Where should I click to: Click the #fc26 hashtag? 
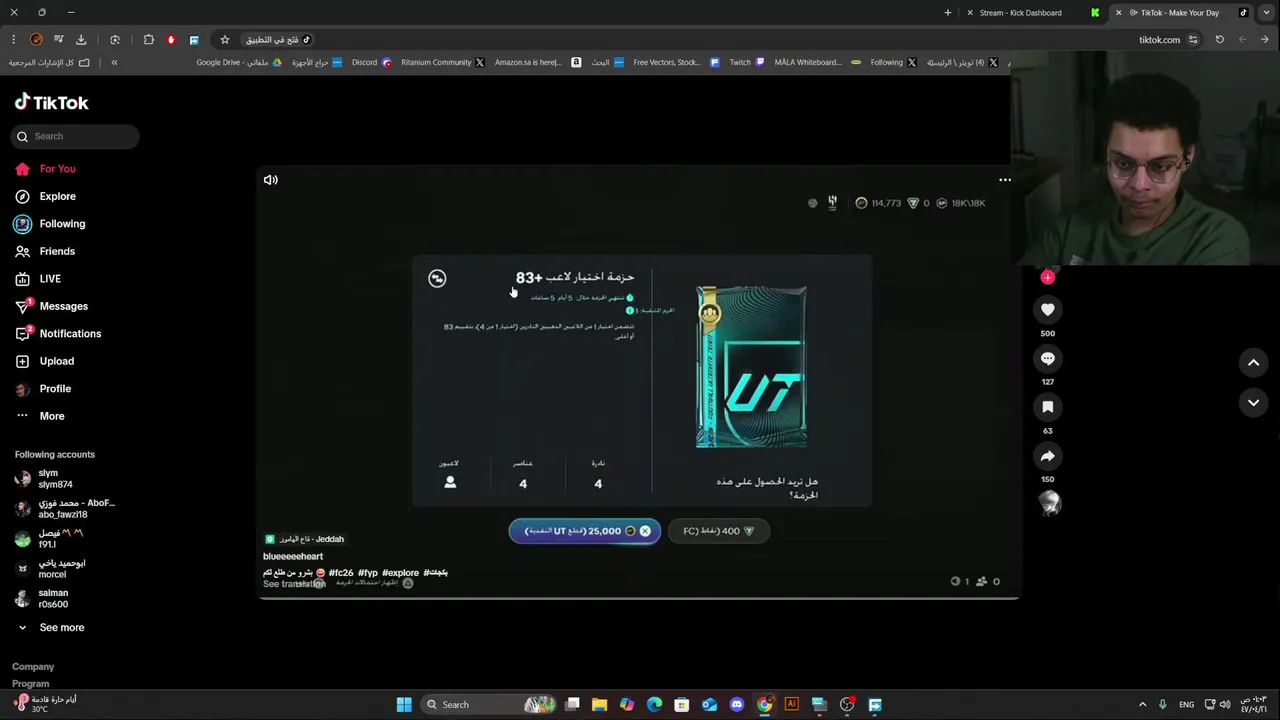[341, 573]
